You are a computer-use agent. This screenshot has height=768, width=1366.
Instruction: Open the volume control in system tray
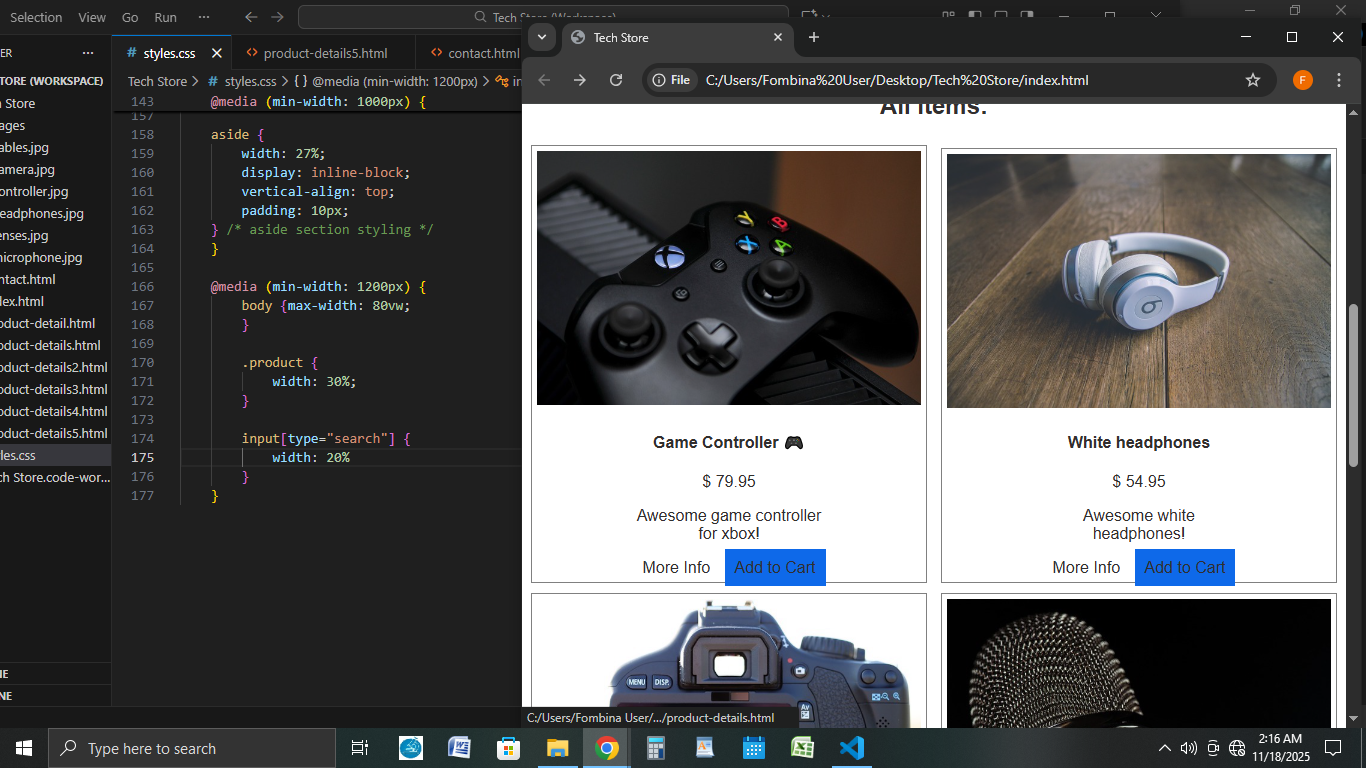[1189, 748]
